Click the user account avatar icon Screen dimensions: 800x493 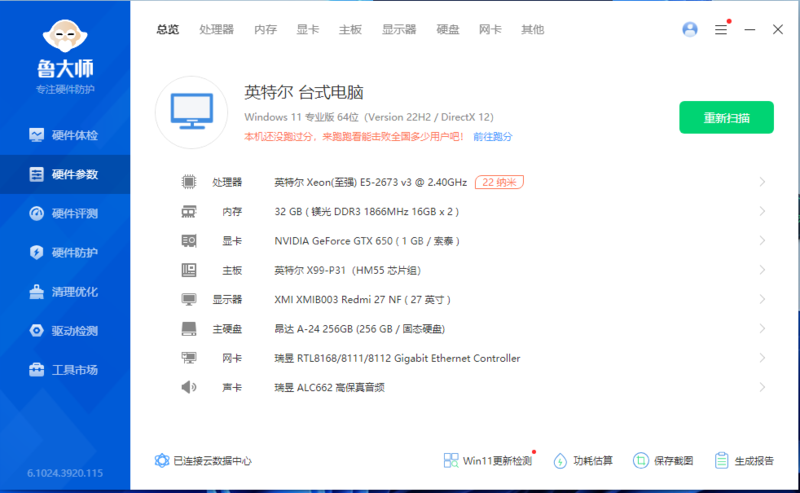tap(690, 30)
